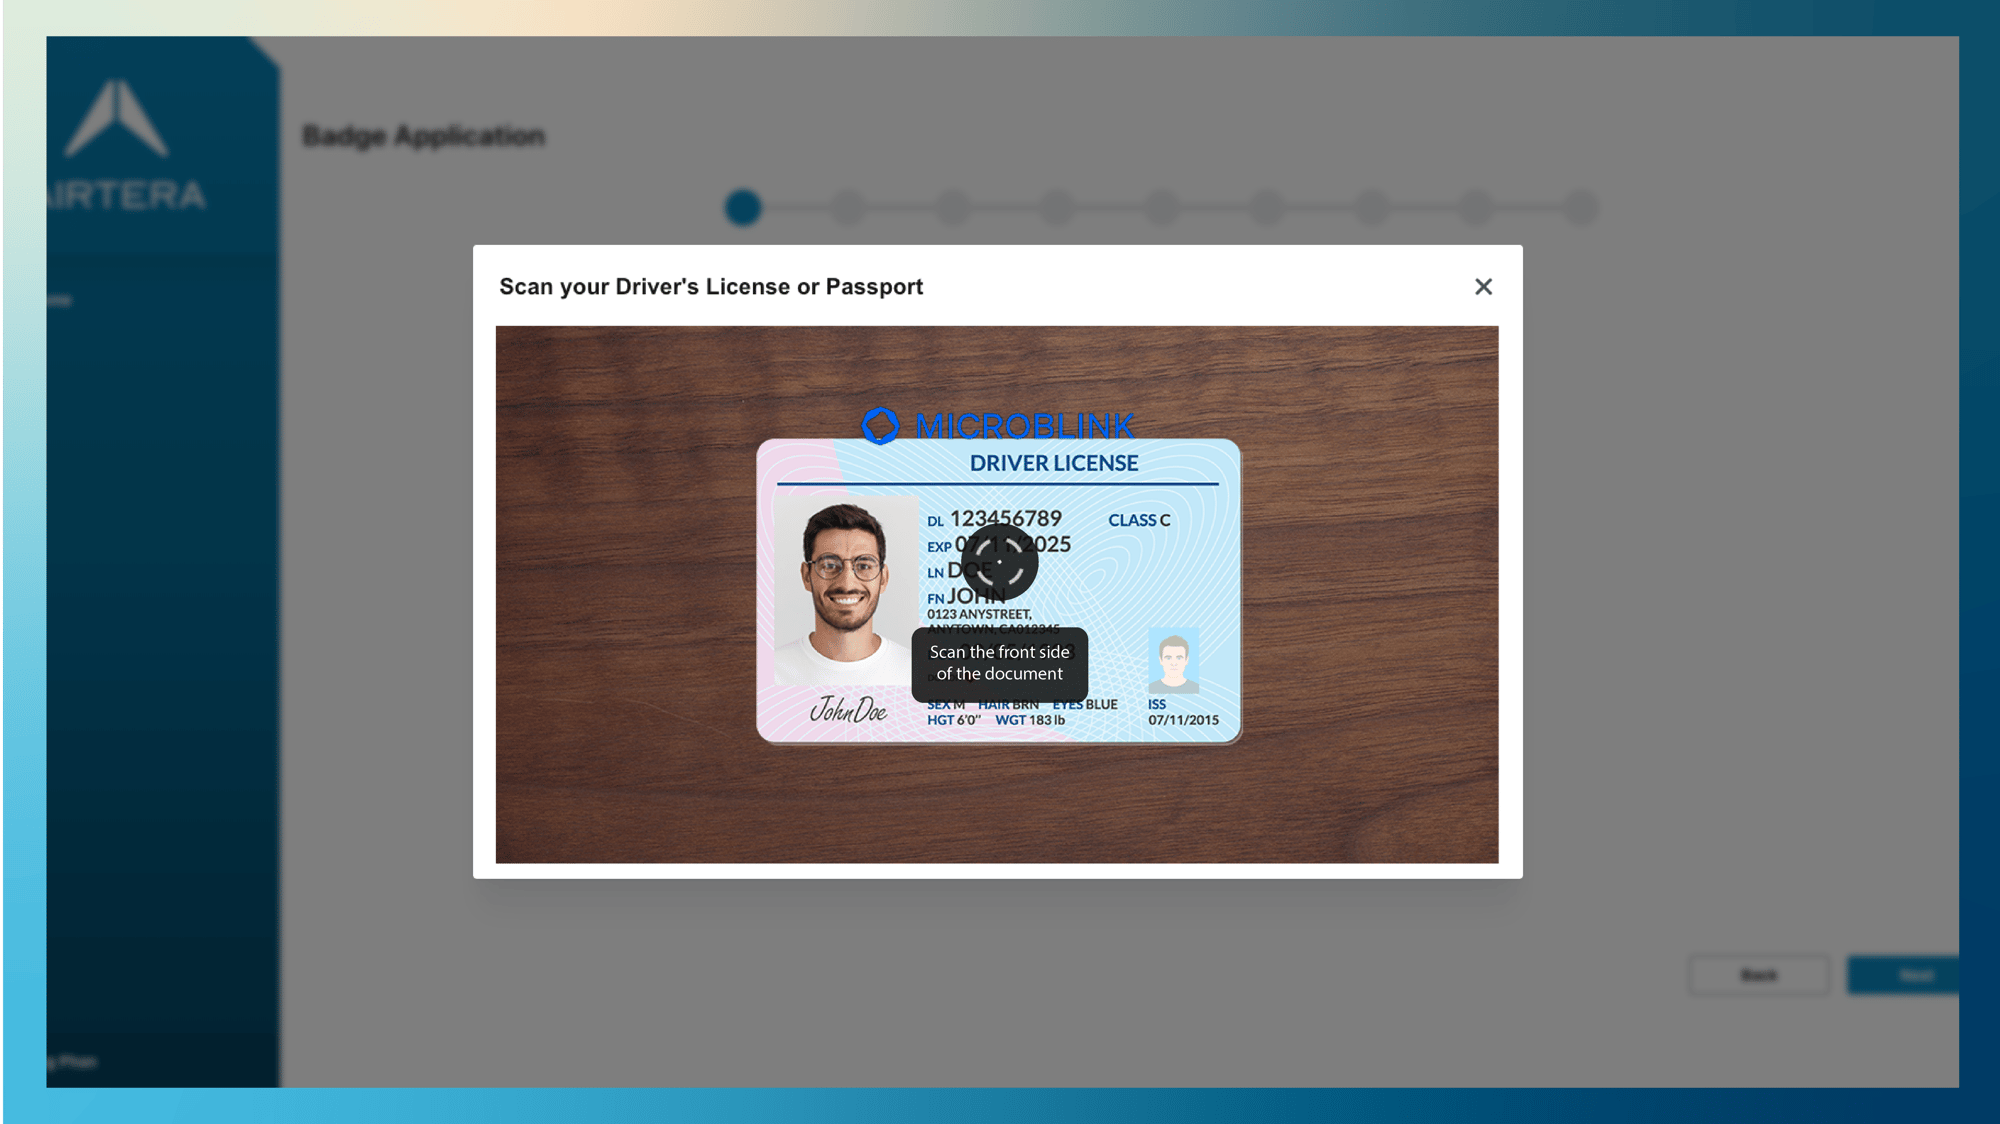The image size is (2000, 1124).
Task: Click the DL number 123456789
Action: pyautogui.click(x=1005, y=518)
